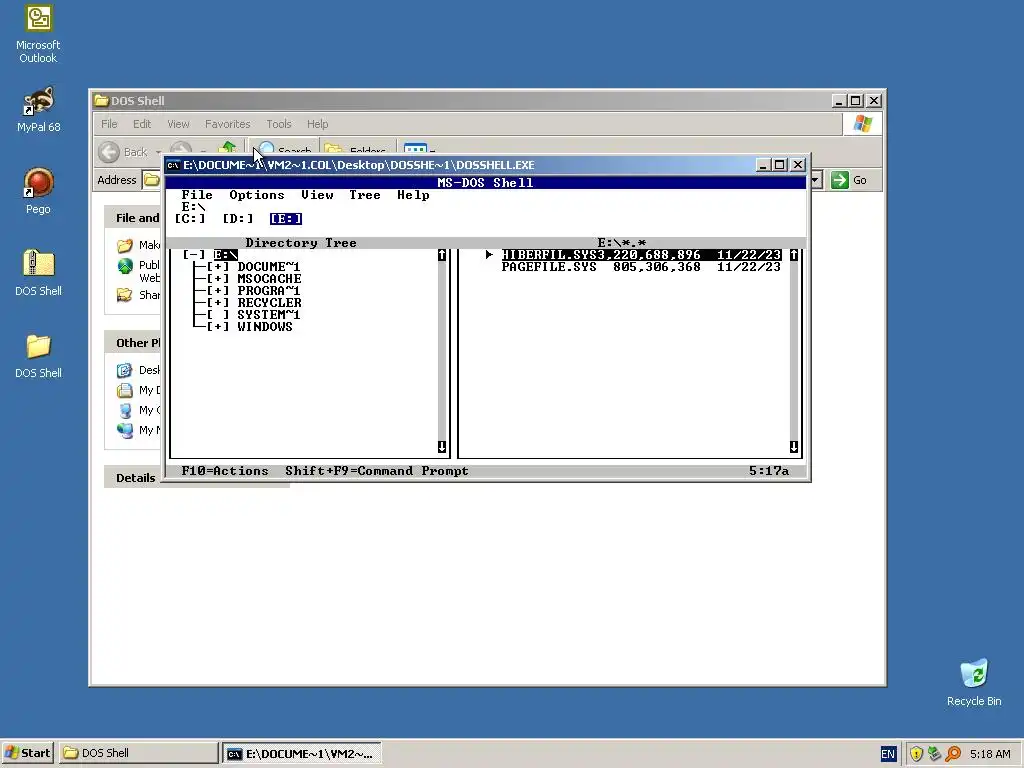The width and height of the screenshot is (1024, 768).
Task: Open the Tree menu in MS-DOS Shell
Action: click(x=364, y=195)
